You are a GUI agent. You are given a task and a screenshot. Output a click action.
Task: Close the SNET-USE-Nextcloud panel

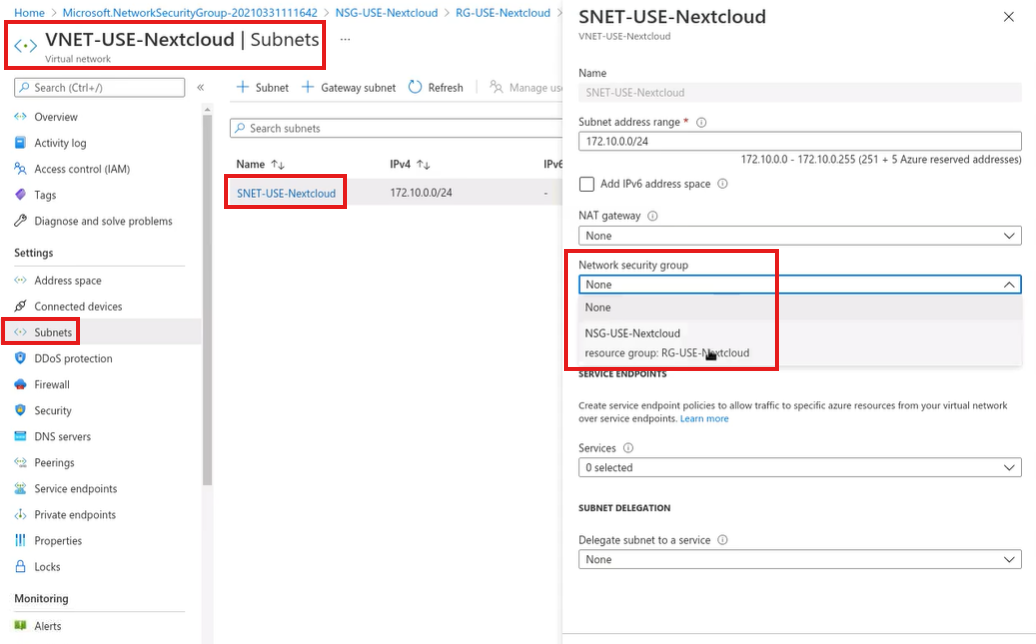click(x=1008, y=17)
